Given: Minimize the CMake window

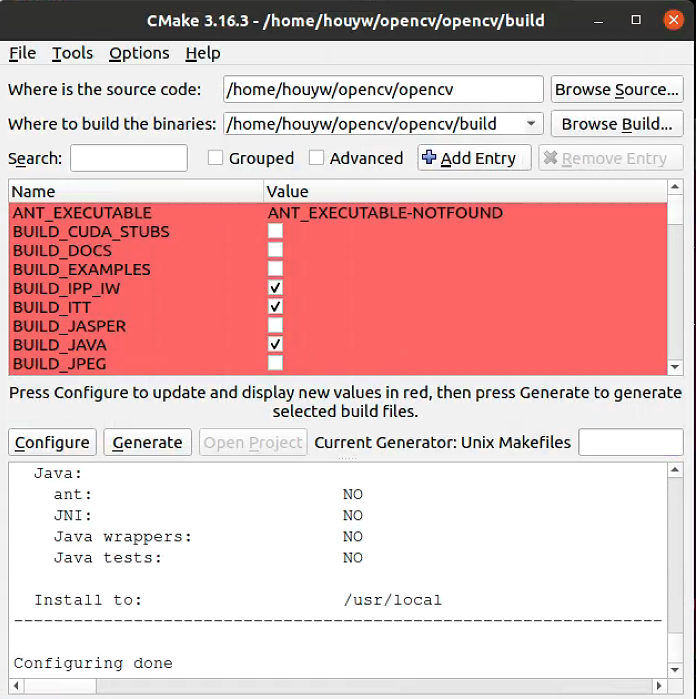Looking at the screenshot, I should coord(599,21).
